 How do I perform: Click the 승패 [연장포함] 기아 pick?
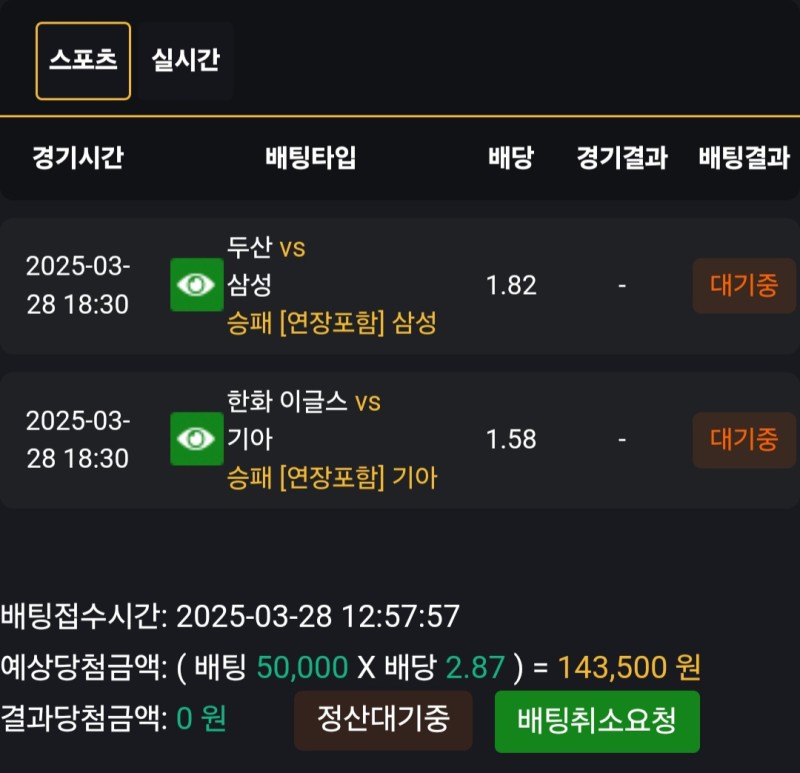(x=332, y=477)
